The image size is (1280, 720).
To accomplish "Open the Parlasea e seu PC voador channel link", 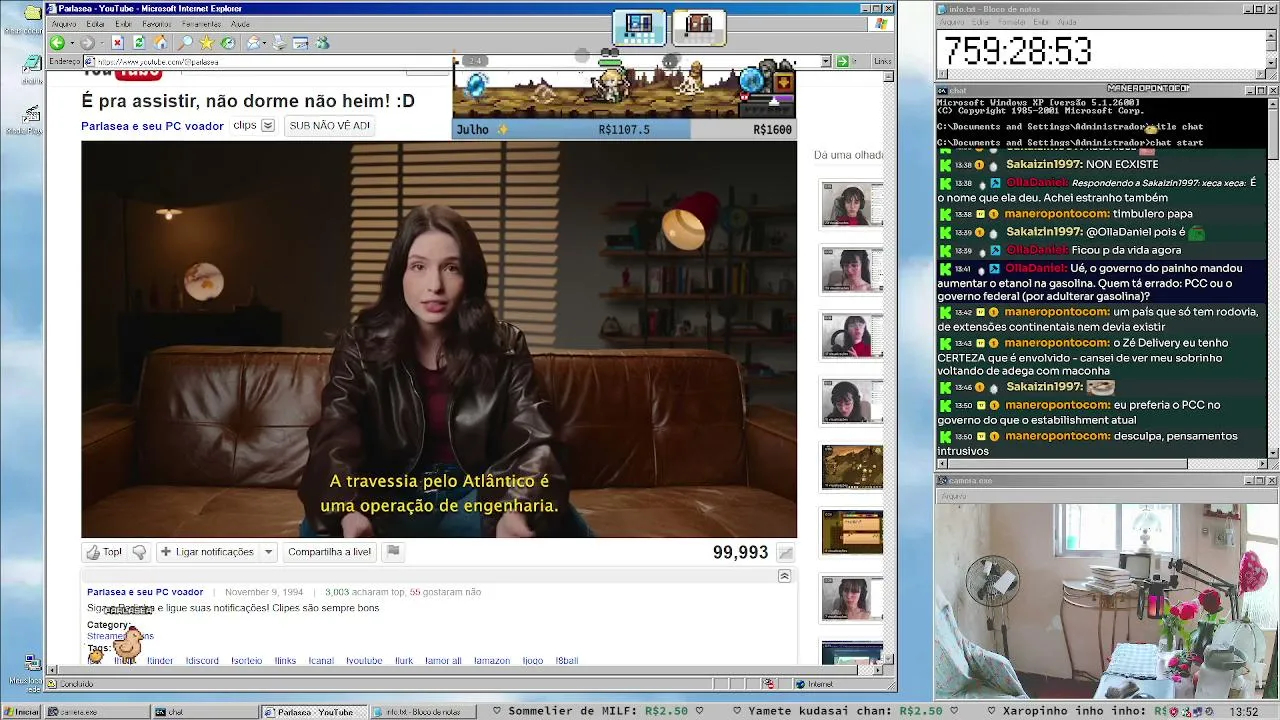I will tap(152, 126).
